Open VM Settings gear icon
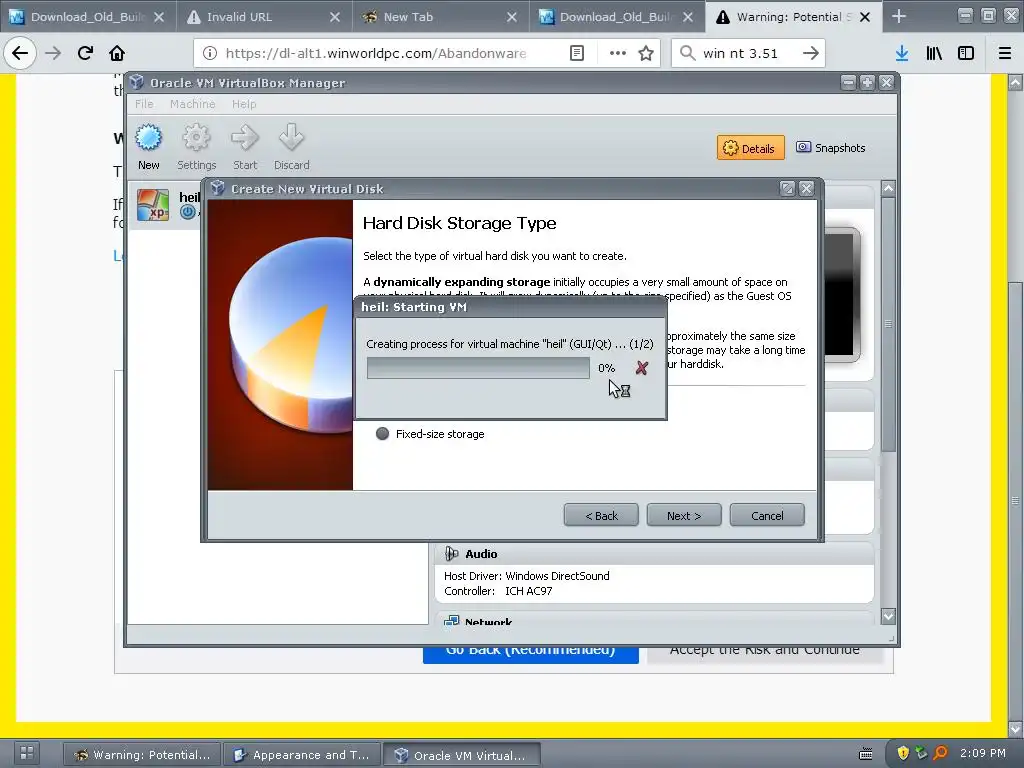 point(196,138)
